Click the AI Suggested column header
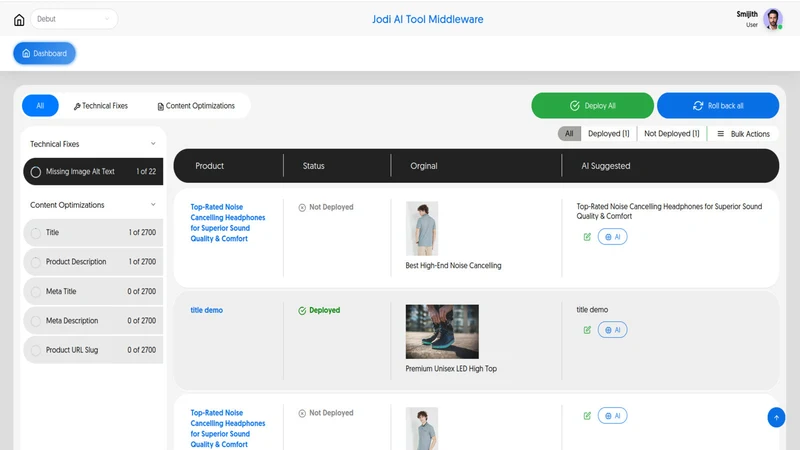This screenshot has width=800, height=450. [x=606, y=166]
